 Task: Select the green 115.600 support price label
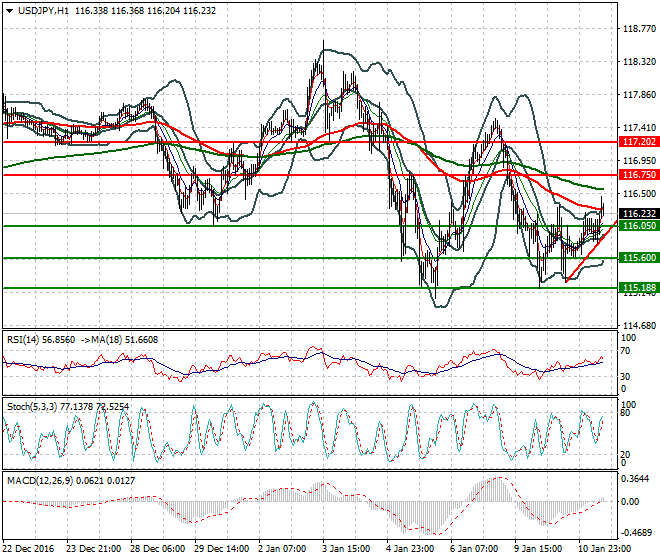coord(639,258)
